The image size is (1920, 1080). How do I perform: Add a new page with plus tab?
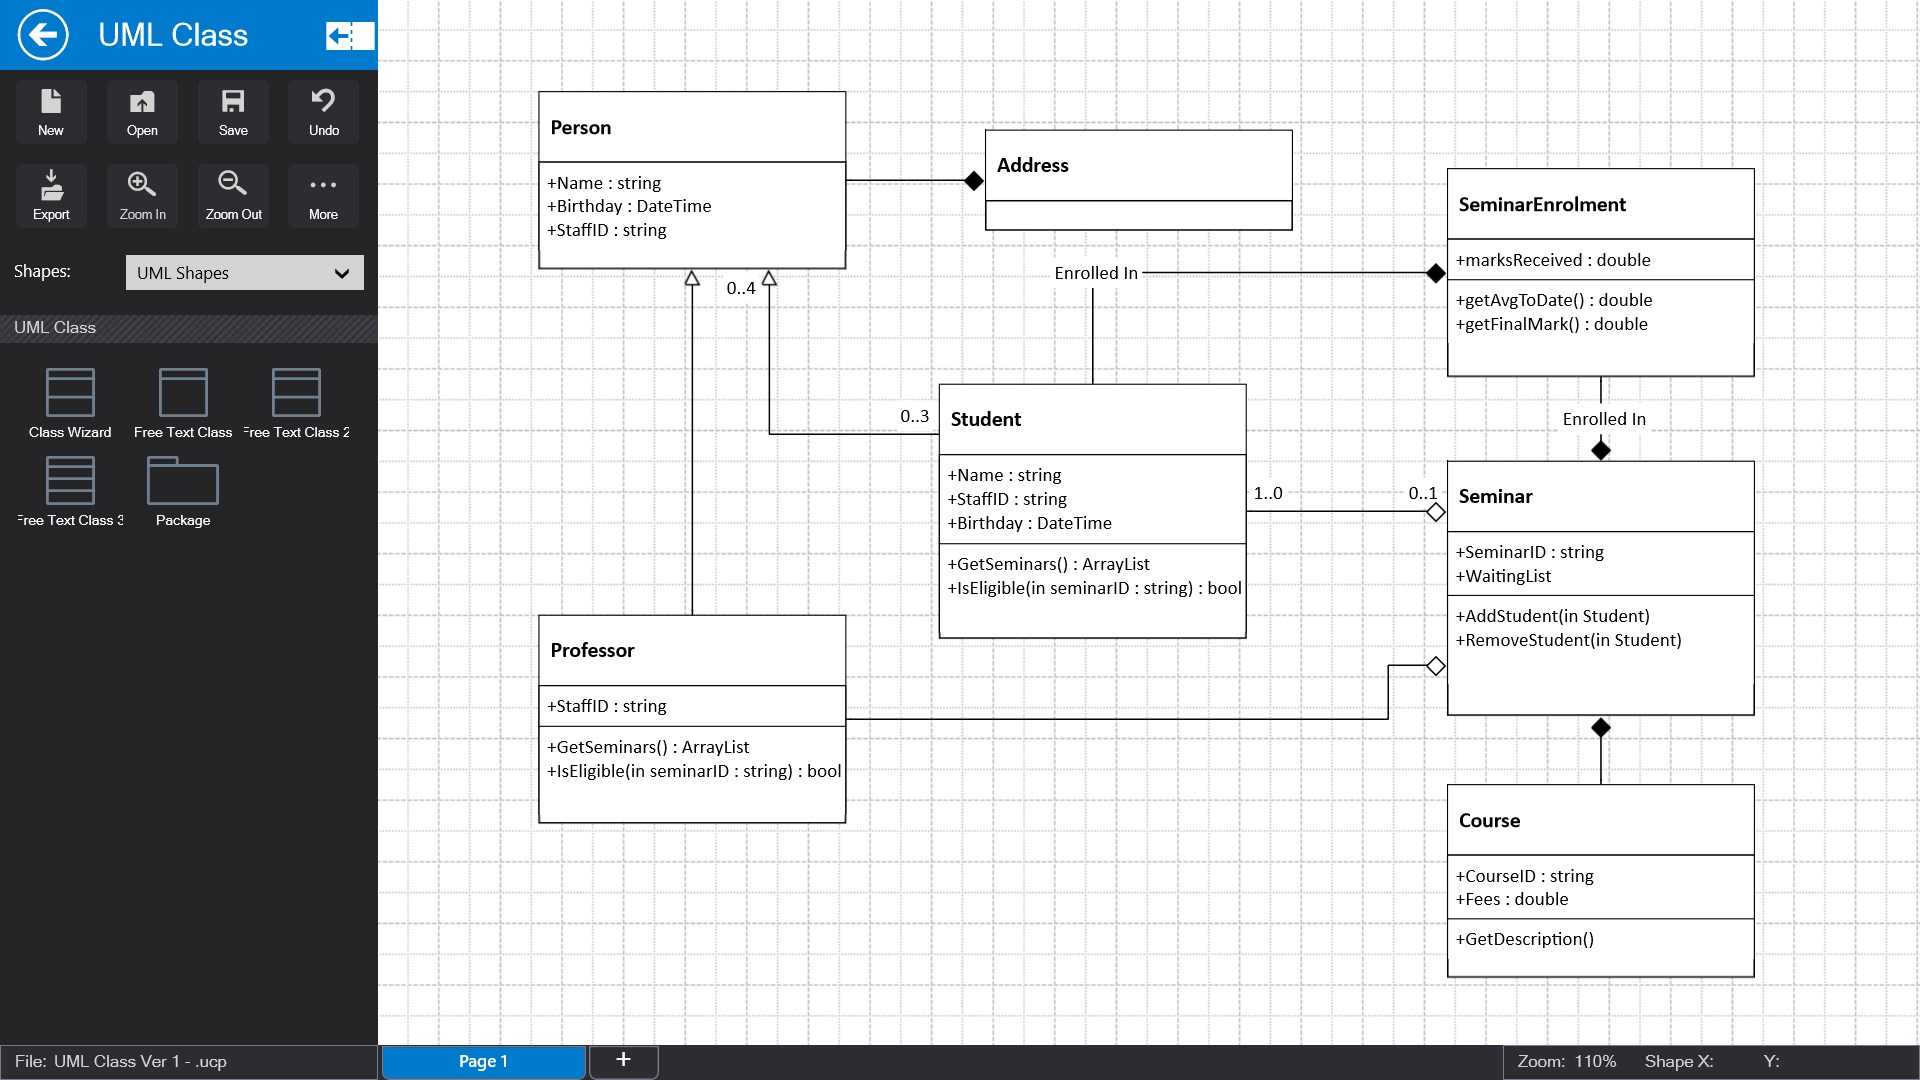623,1060
